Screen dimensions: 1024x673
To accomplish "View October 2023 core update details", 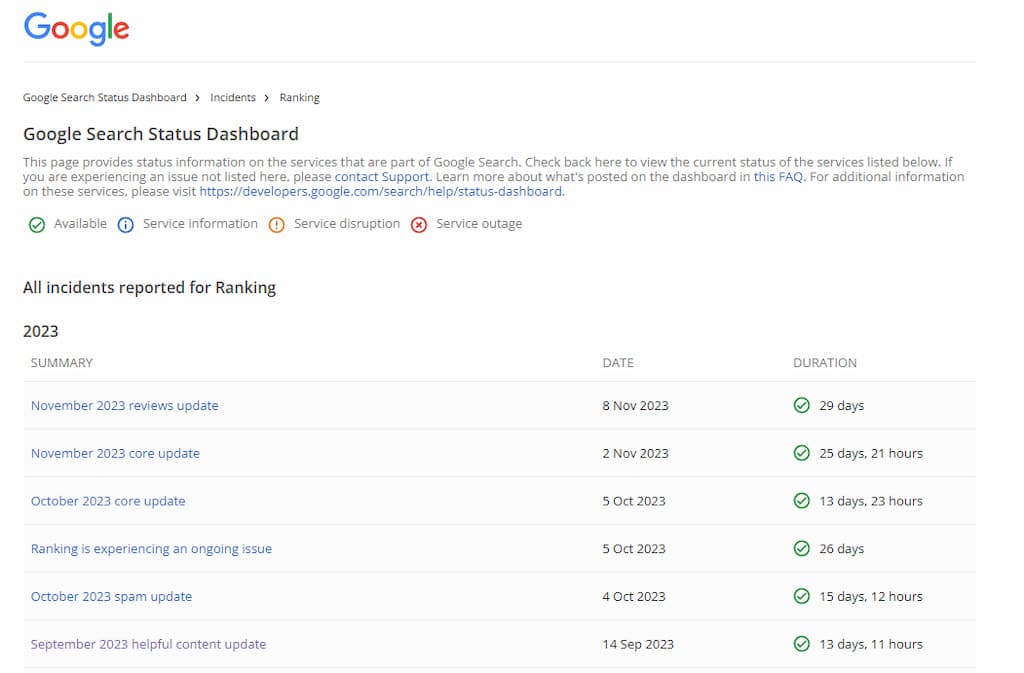I will (108, 502).
